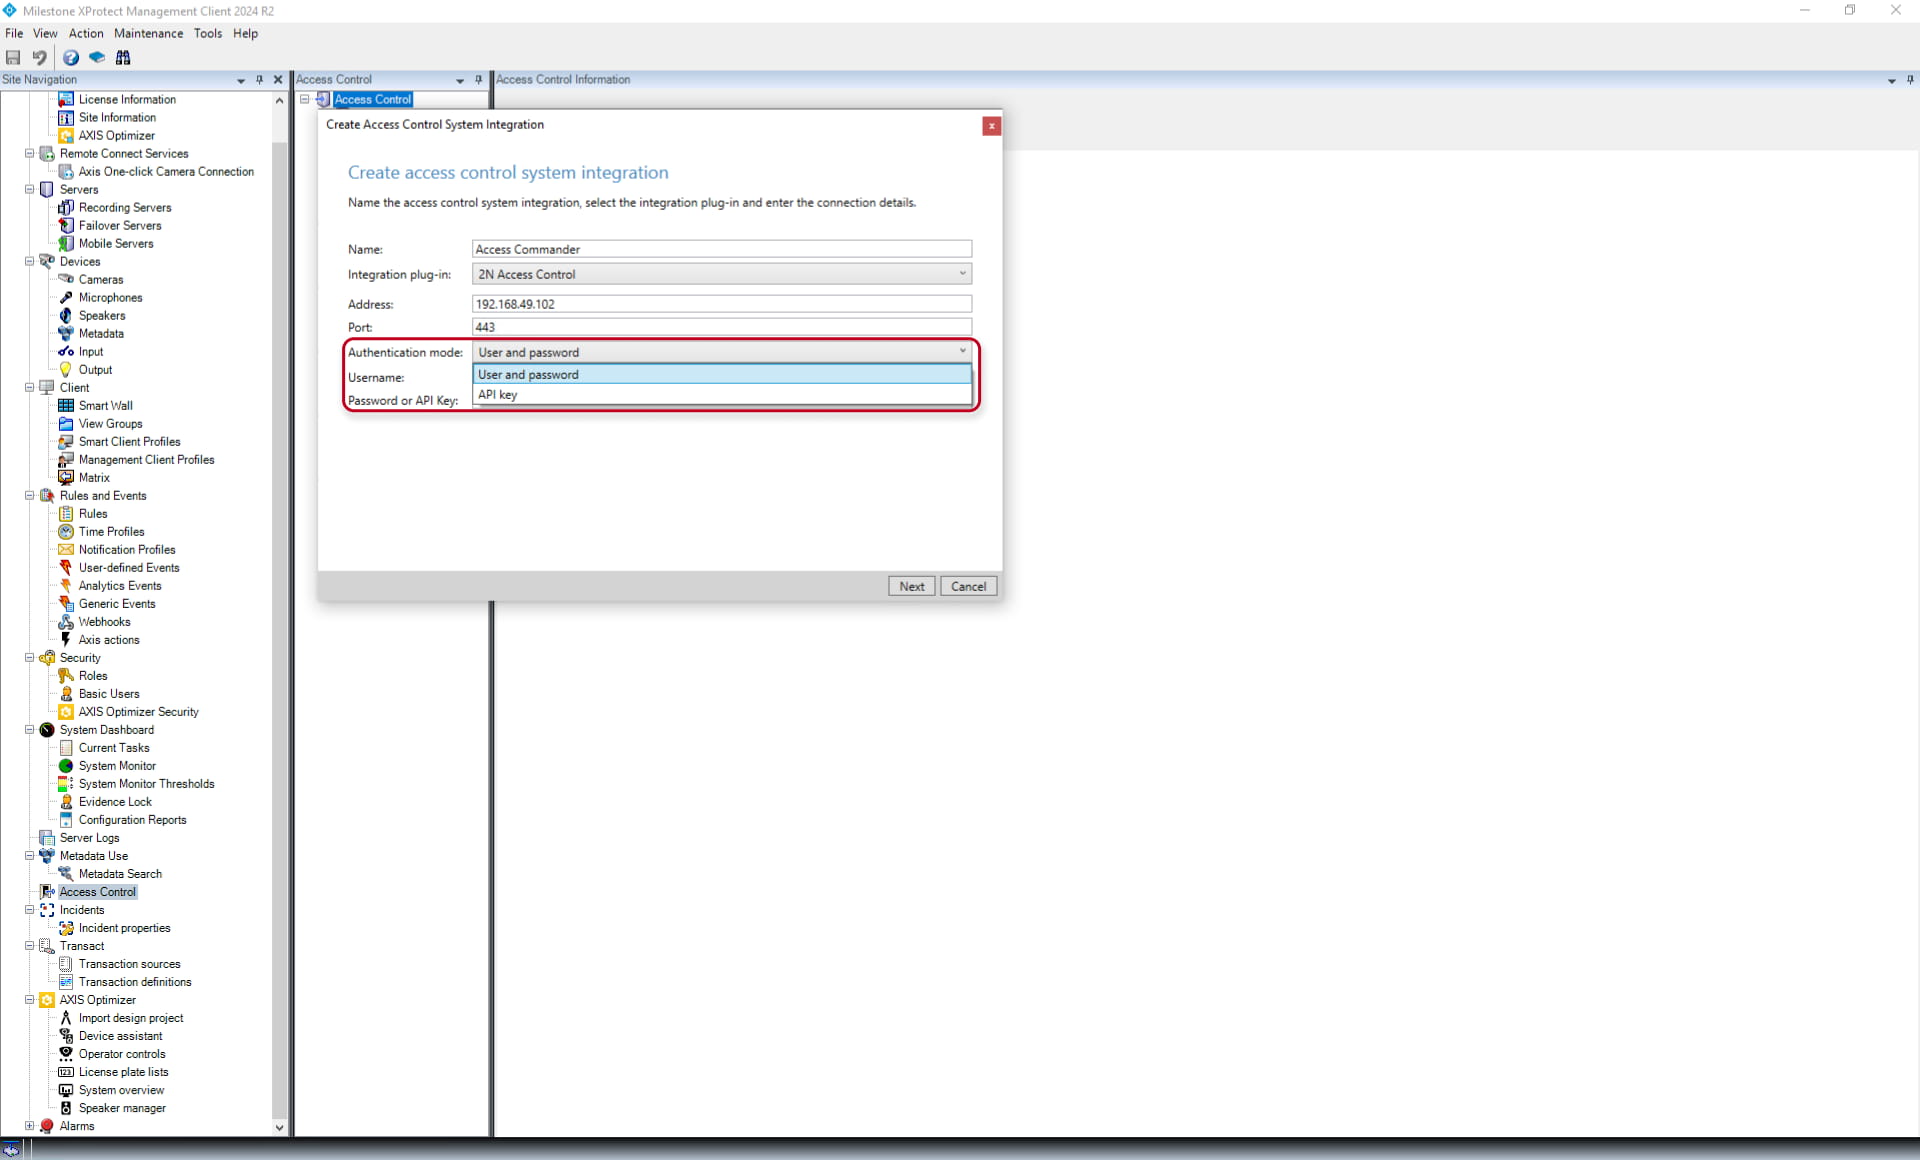1920x1160 pixels.
Task: Collapse the Rules and Events node
Action: point(29,495)
